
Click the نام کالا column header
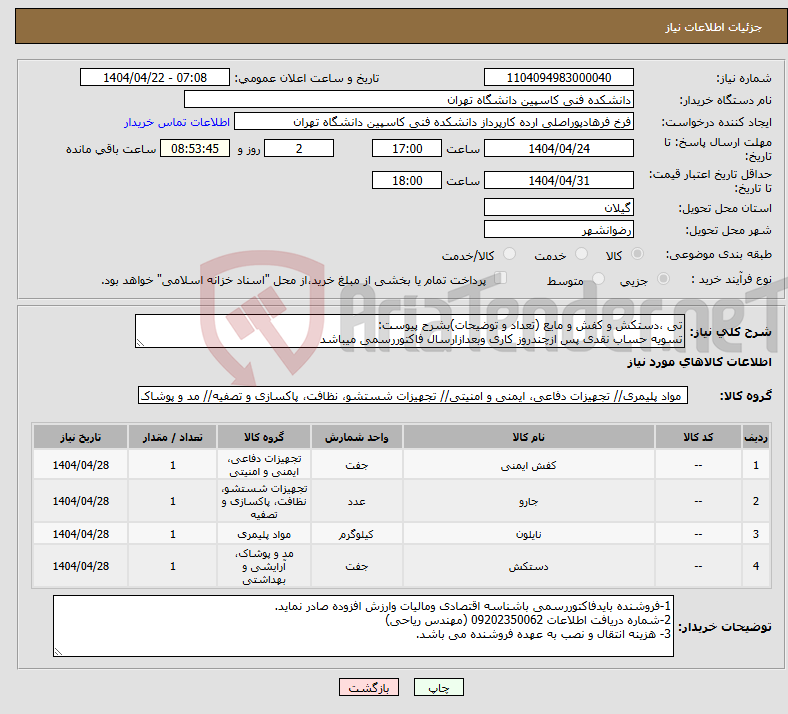pos(529,437)
